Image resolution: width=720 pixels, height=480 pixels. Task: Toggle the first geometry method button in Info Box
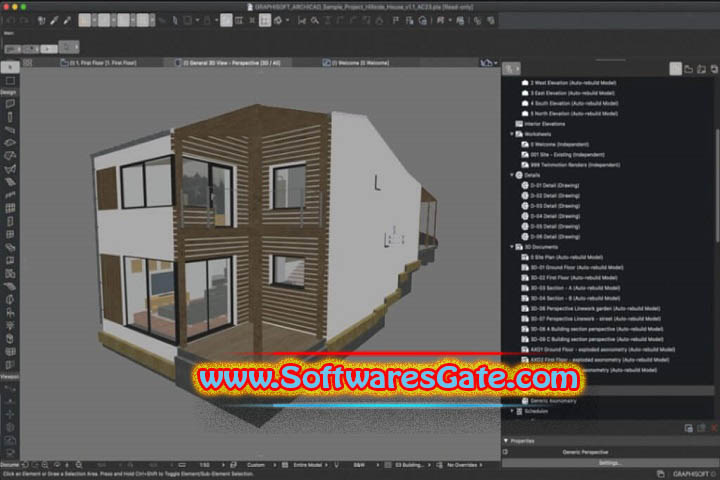(x=12, y=48)
